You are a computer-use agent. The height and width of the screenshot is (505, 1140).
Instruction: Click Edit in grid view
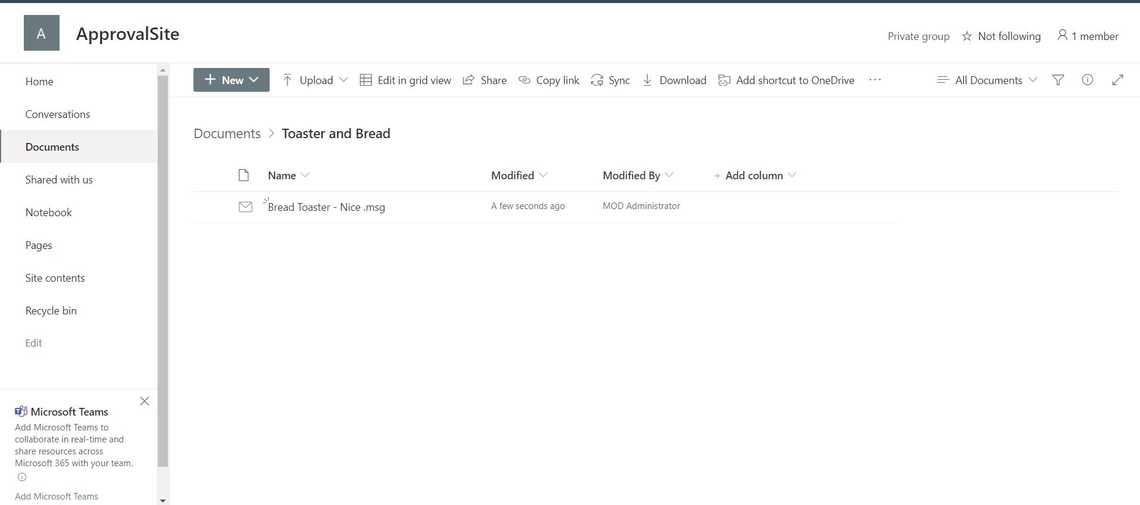pyautogui.click(x=406, y=80)
